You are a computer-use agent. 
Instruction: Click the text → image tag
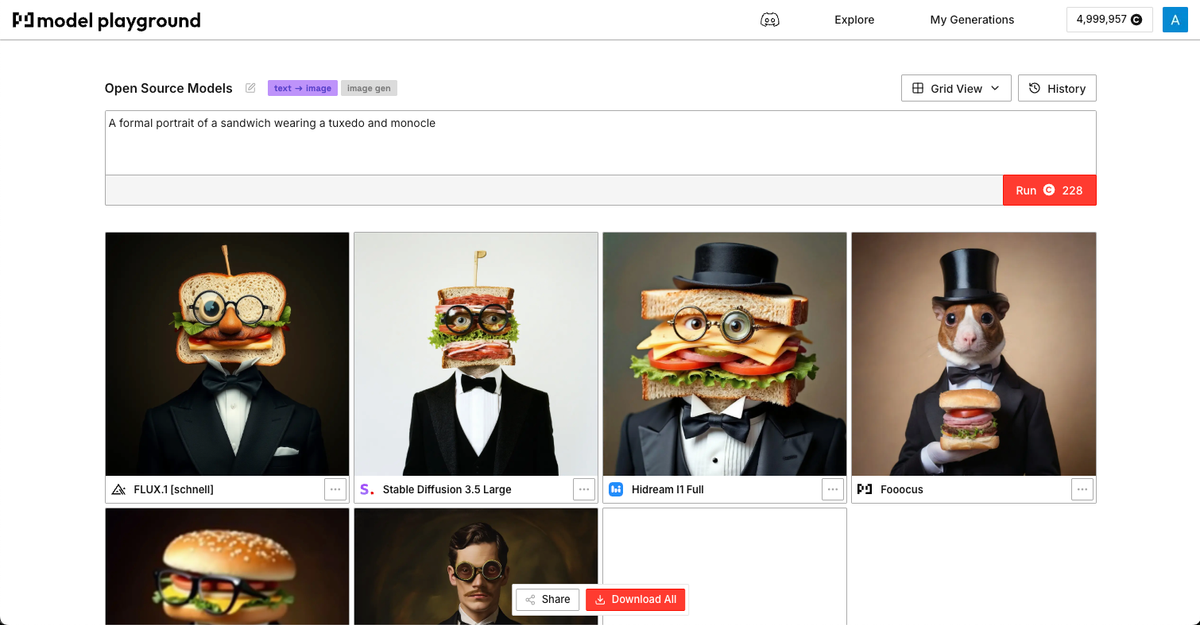302,88
